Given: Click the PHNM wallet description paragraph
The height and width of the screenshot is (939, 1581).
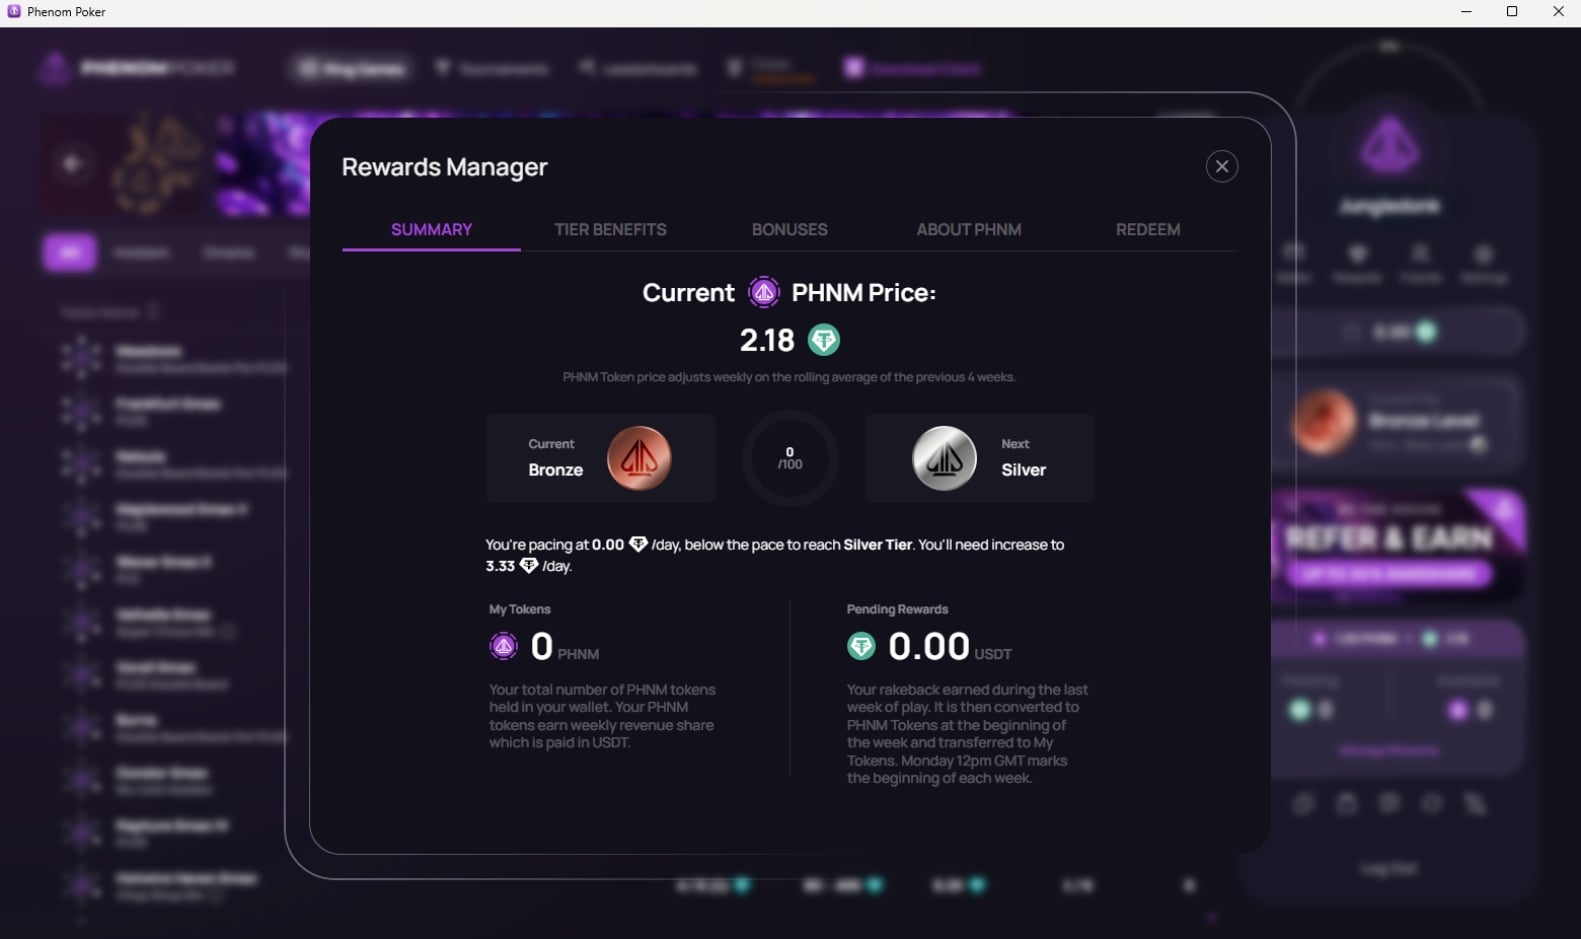Looking at the screenshot, I should (x=602, y=716).
